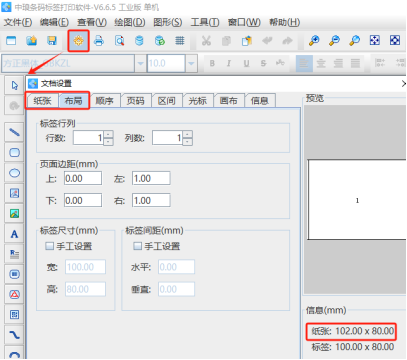Screen dimensions: 407x360
Task: Switch to the 纸张 tab
Action: 43,101
